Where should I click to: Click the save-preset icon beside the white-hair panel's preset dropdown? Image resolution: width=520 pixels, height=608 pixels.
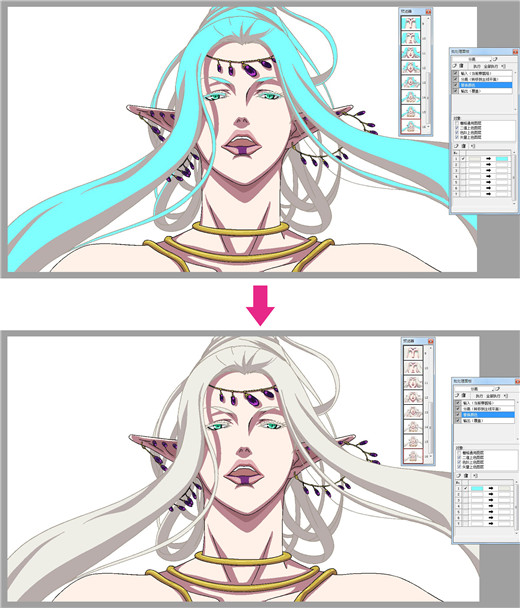pos(498,389)
